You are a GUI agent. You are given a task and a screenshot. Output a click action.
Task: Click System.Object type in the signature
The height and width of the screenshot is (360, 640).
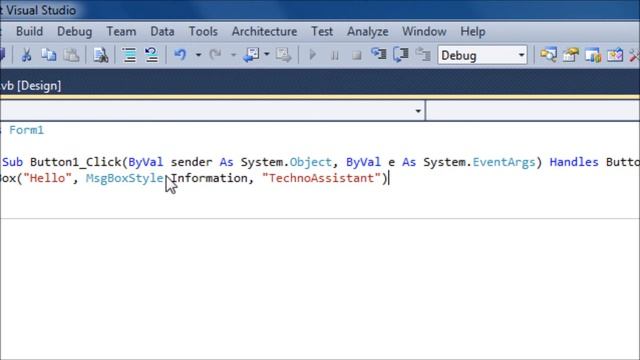click(x=286, y=162)
